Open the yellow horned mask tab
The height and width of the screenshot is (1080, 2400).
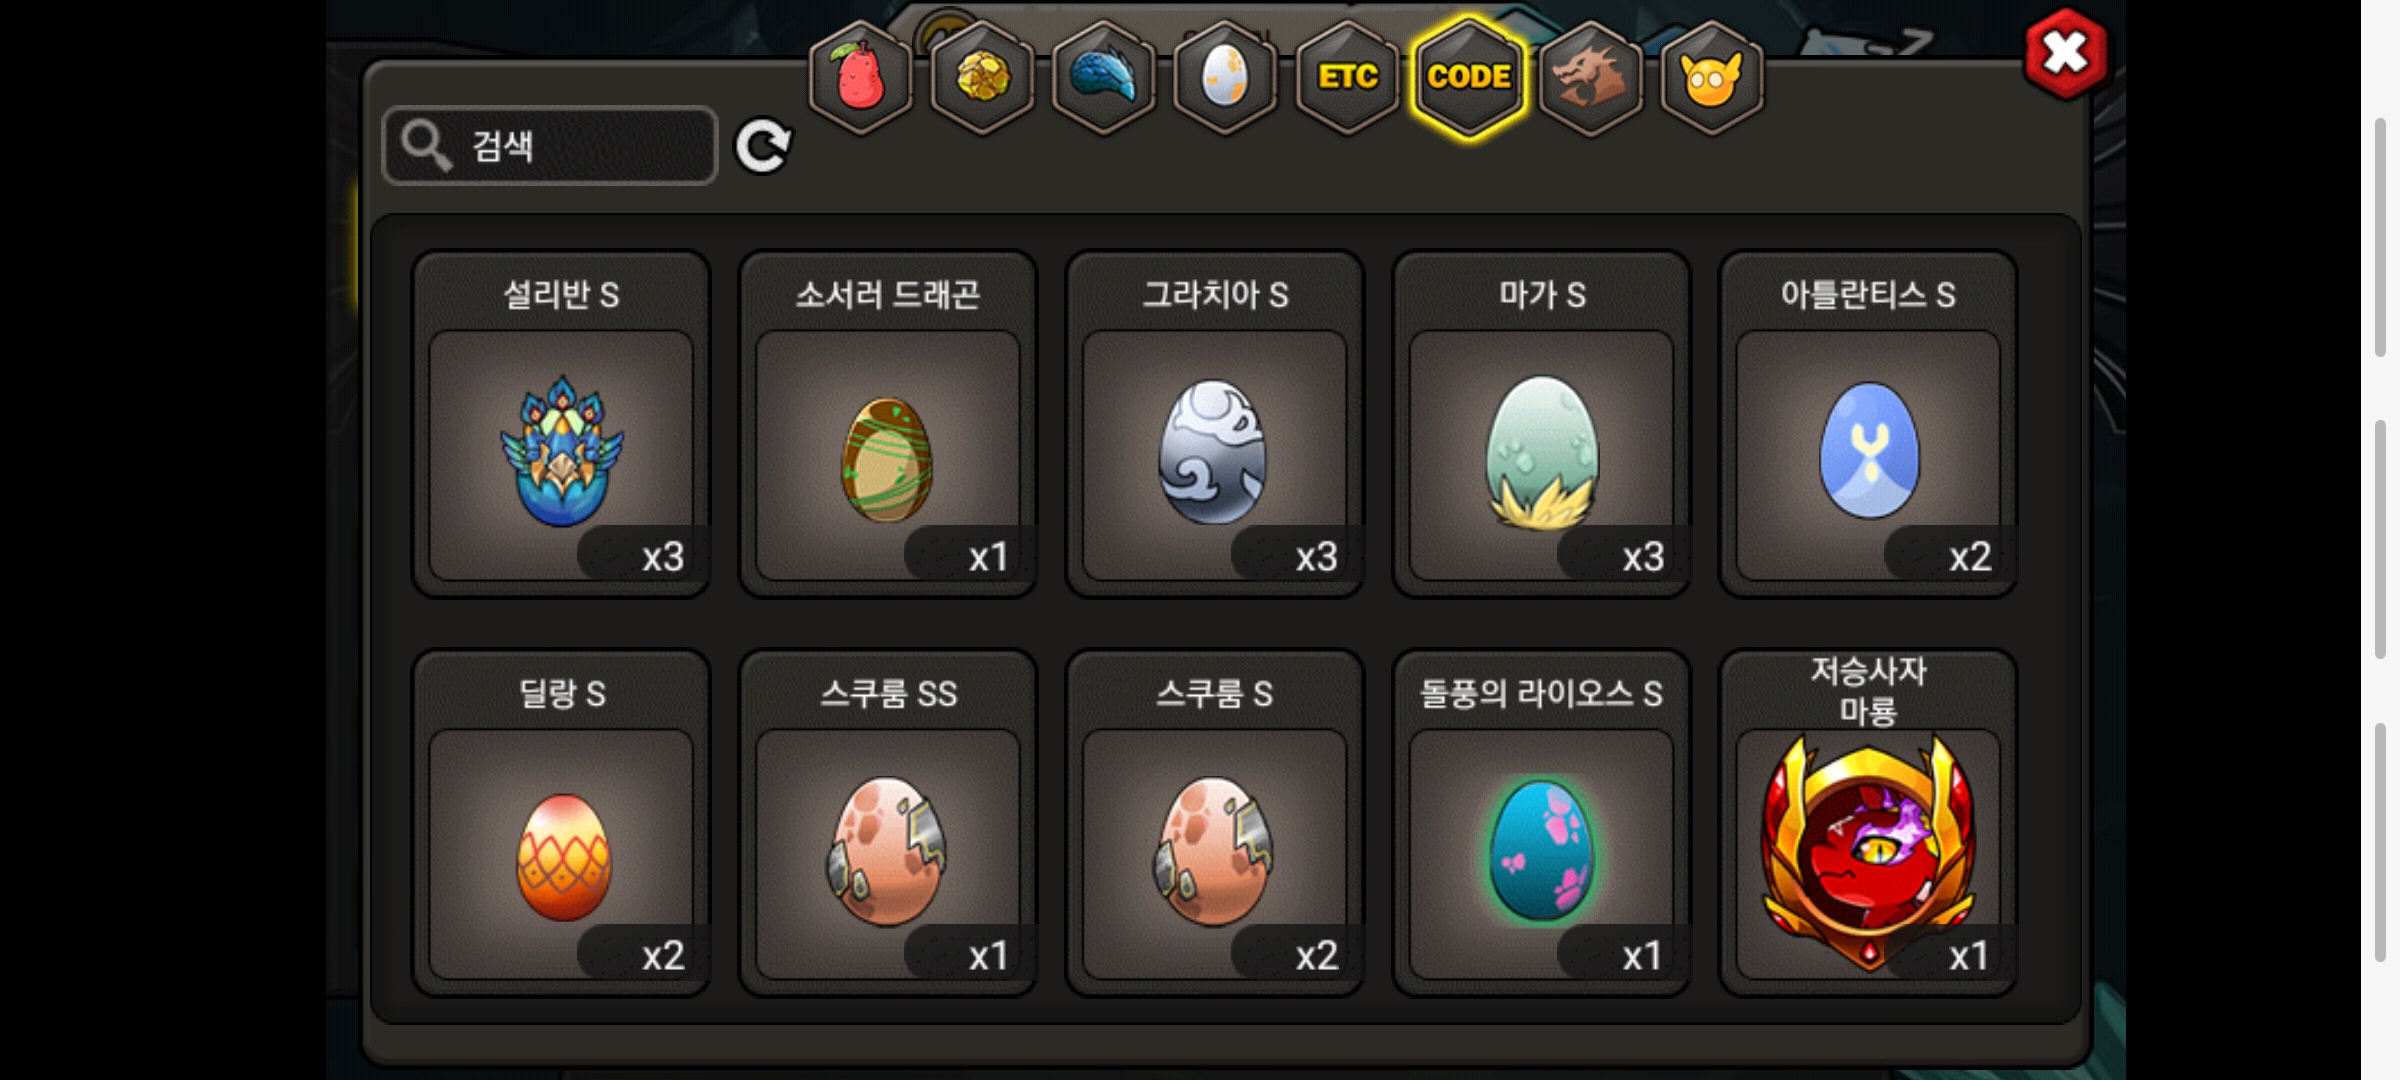coord(1712,77)
